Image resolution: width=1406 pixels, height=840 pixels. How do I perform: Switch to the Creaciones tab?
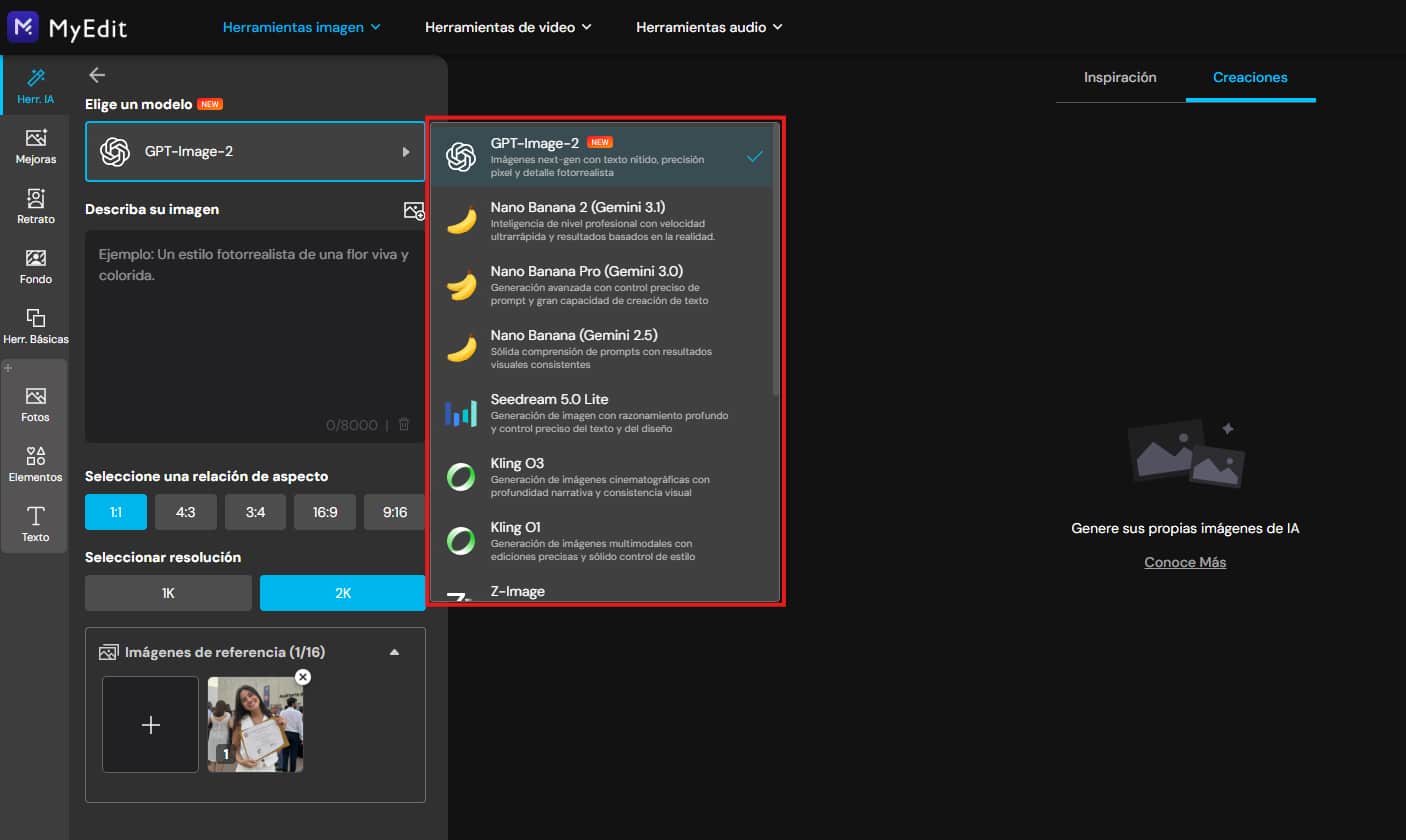pyautogui.click(x=1250, y=77)
